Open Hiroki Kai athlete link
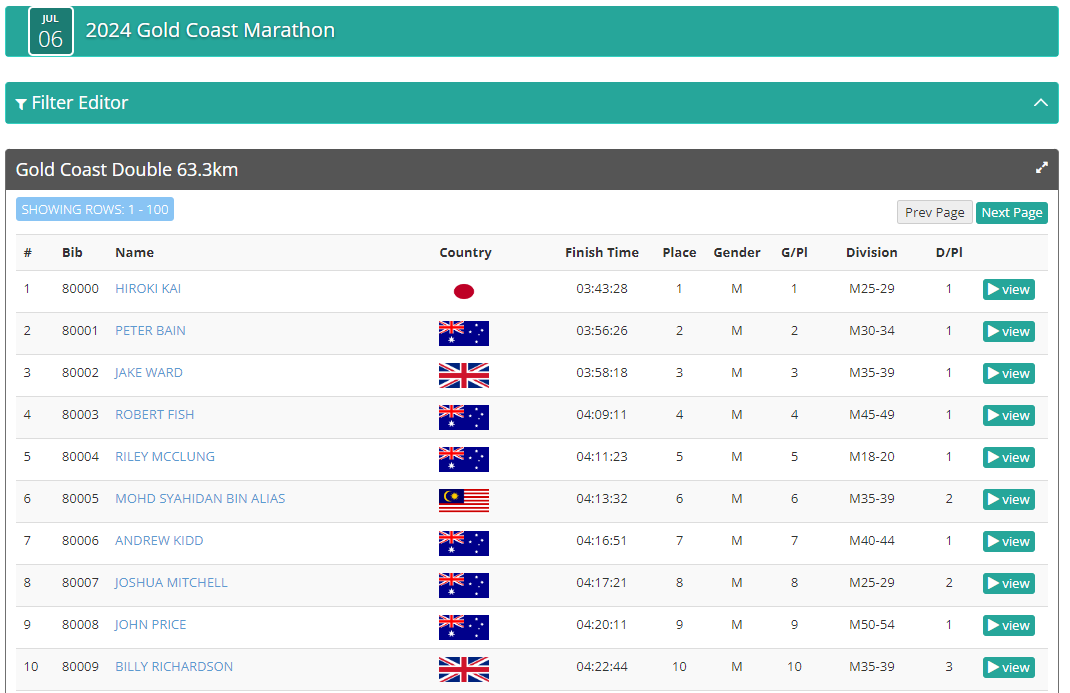 (x=148, y=289)
